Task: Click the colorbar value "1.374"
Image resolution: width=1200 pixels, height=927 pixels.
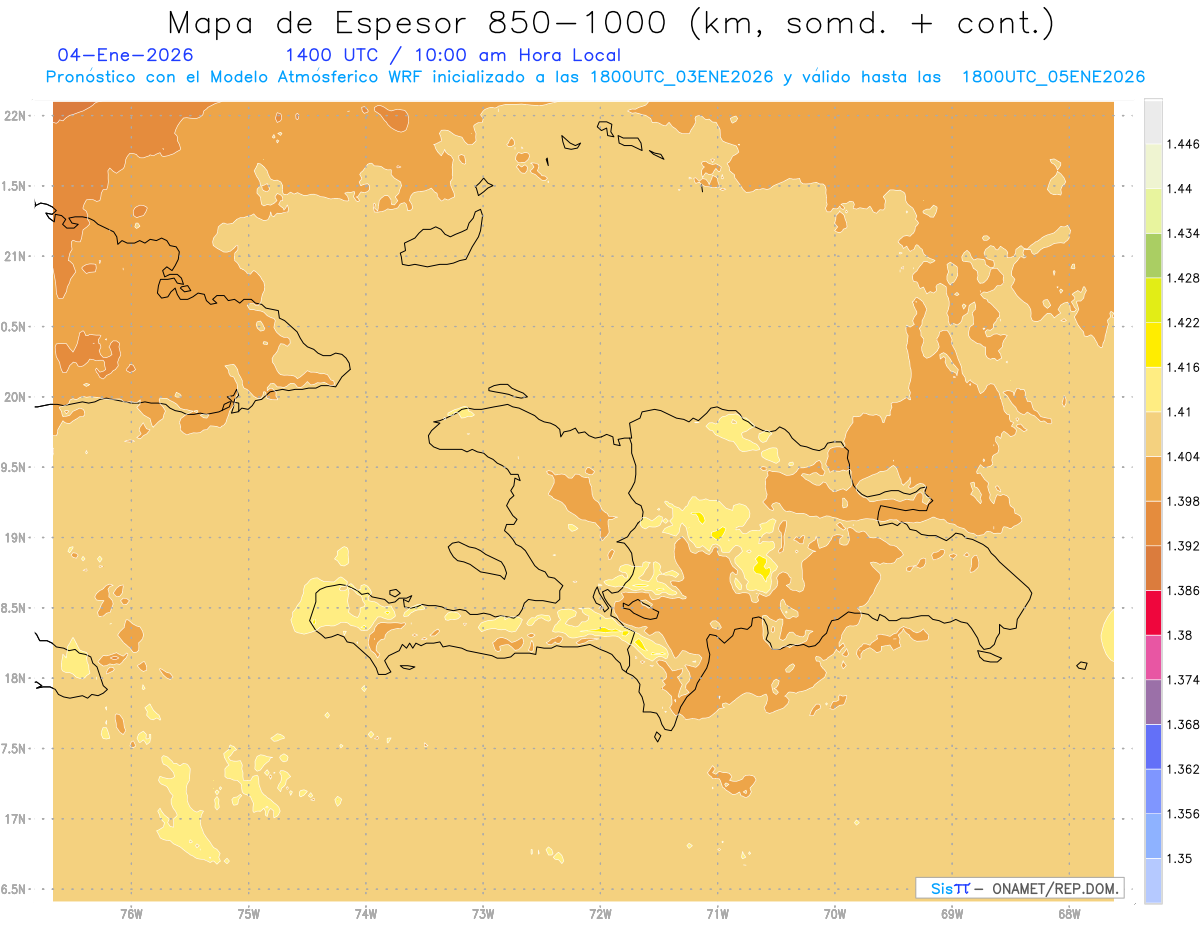Action: click(1182, 680)
